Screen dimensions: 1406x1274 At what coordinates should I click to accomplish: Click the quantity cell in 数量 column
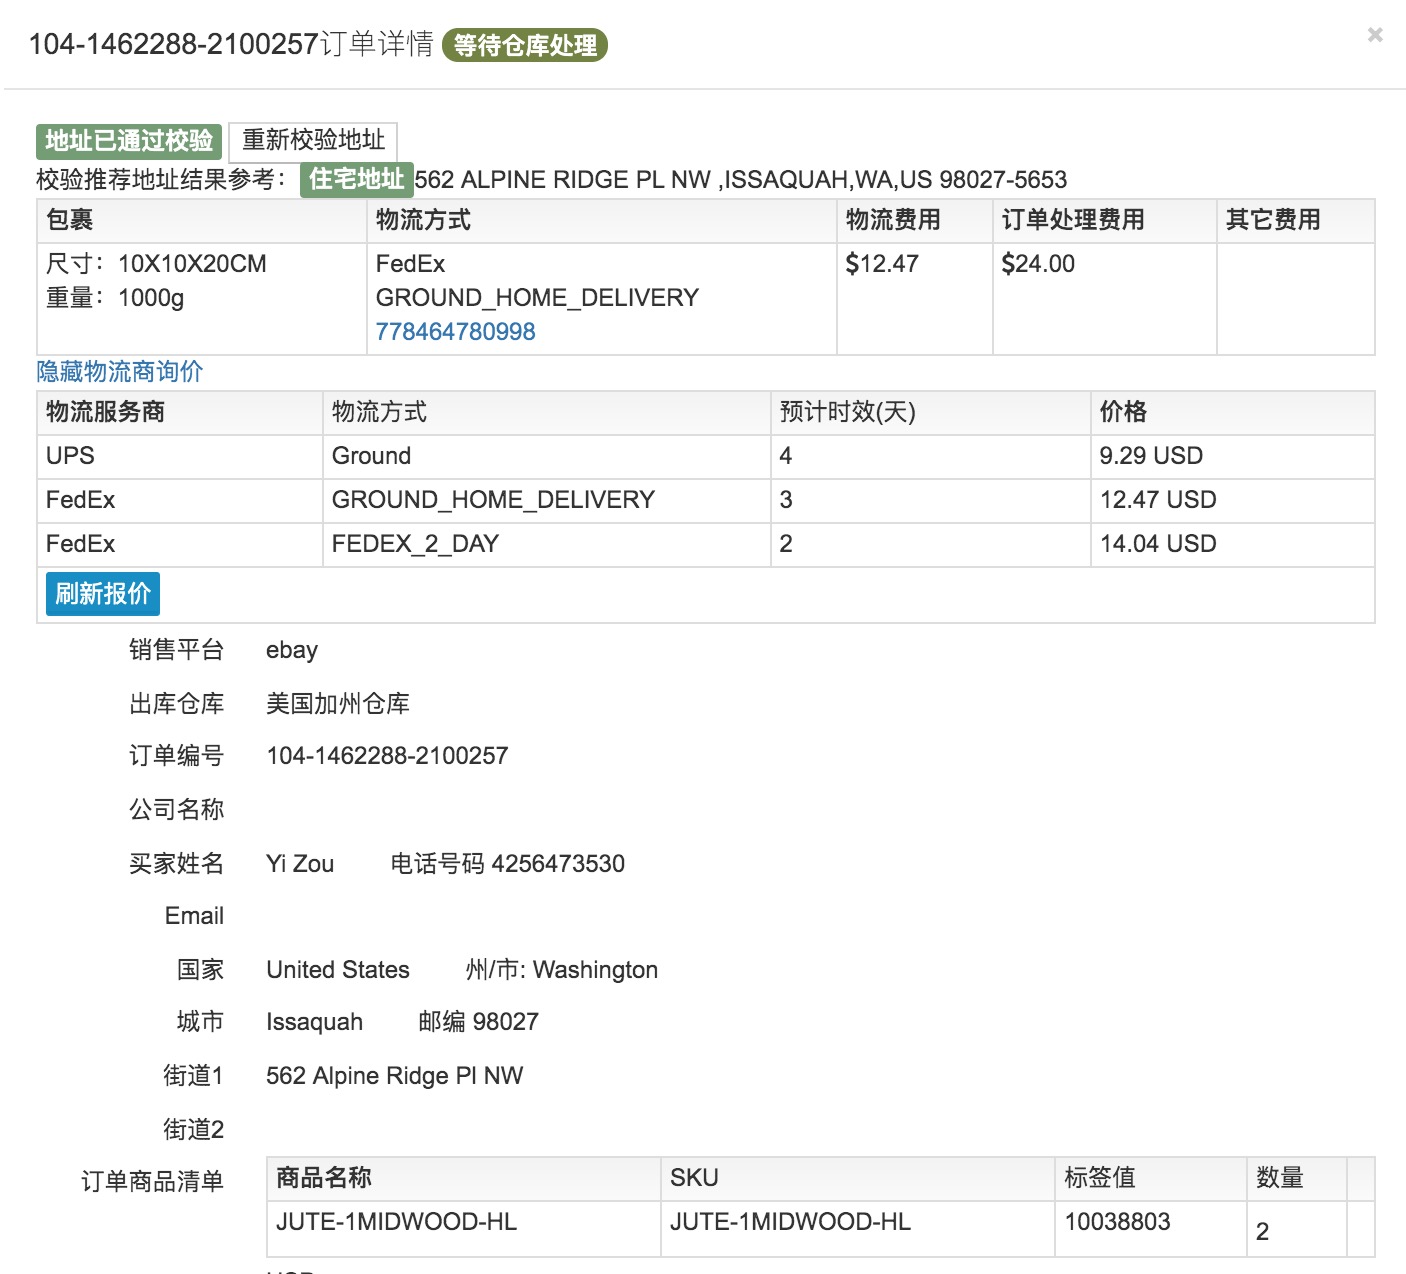coord(1263,1231)
